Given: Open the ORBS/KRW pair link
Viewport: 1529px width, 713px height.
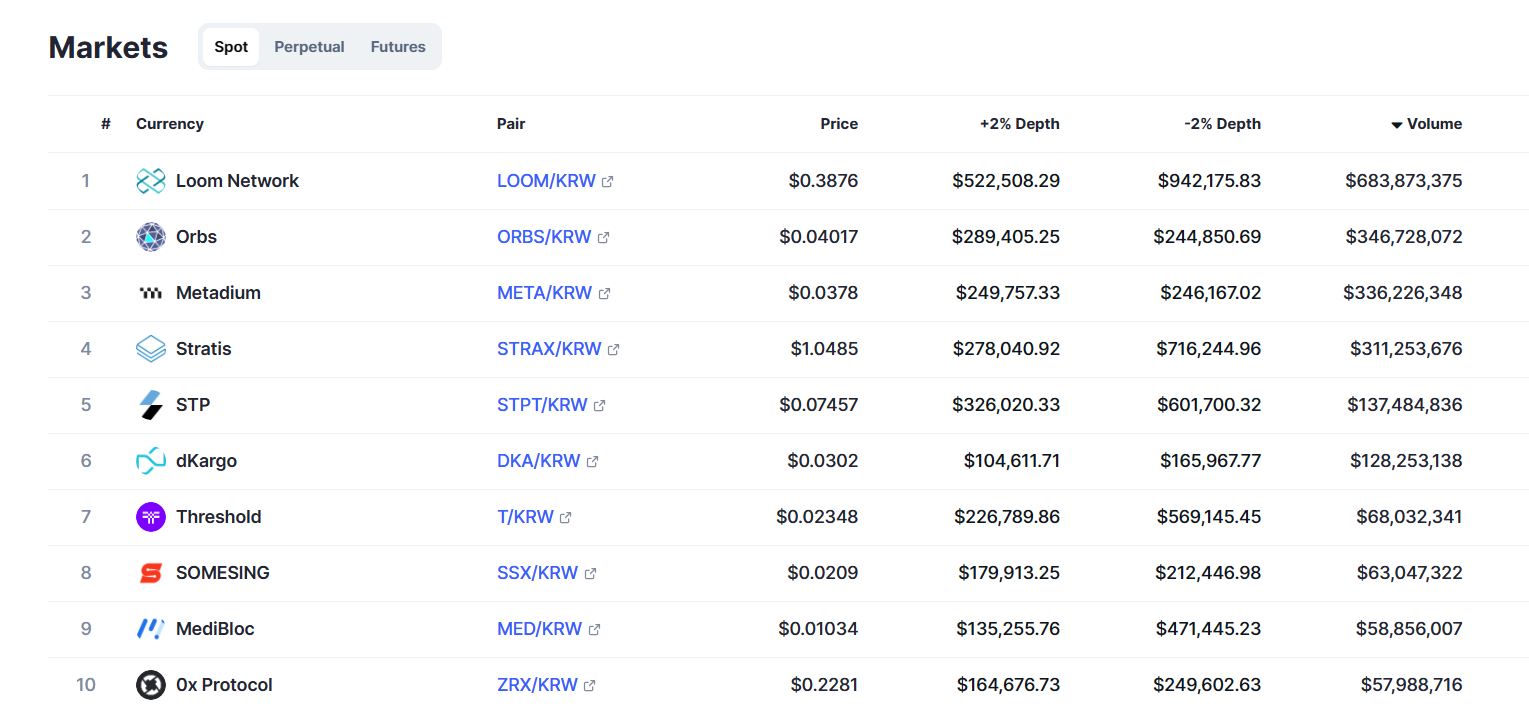Looking at the screenshot, I should pos(544,237).
